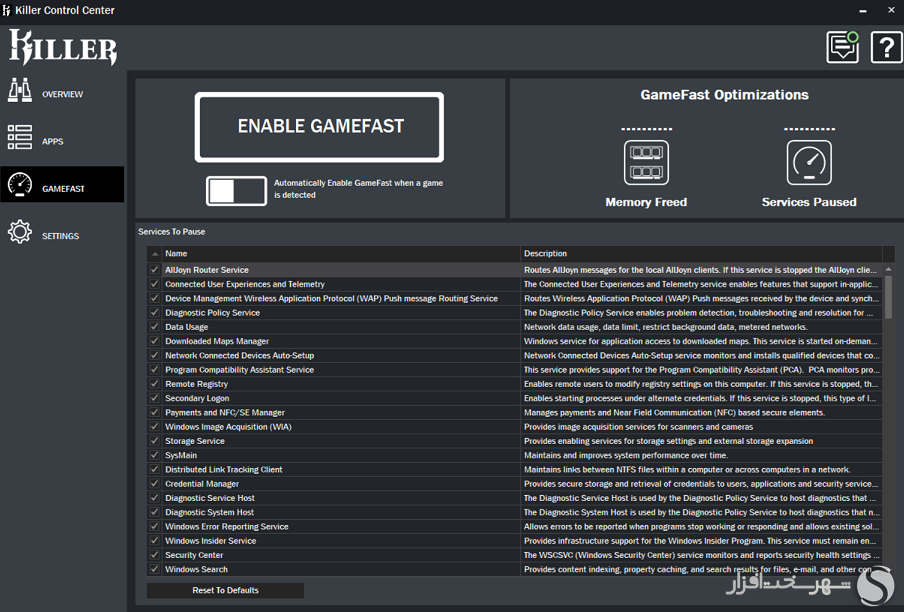Uncheck Windows Search checkbox
Image resolution: width=904 pixels, height=612 pixels.
[x=154, y=569]
